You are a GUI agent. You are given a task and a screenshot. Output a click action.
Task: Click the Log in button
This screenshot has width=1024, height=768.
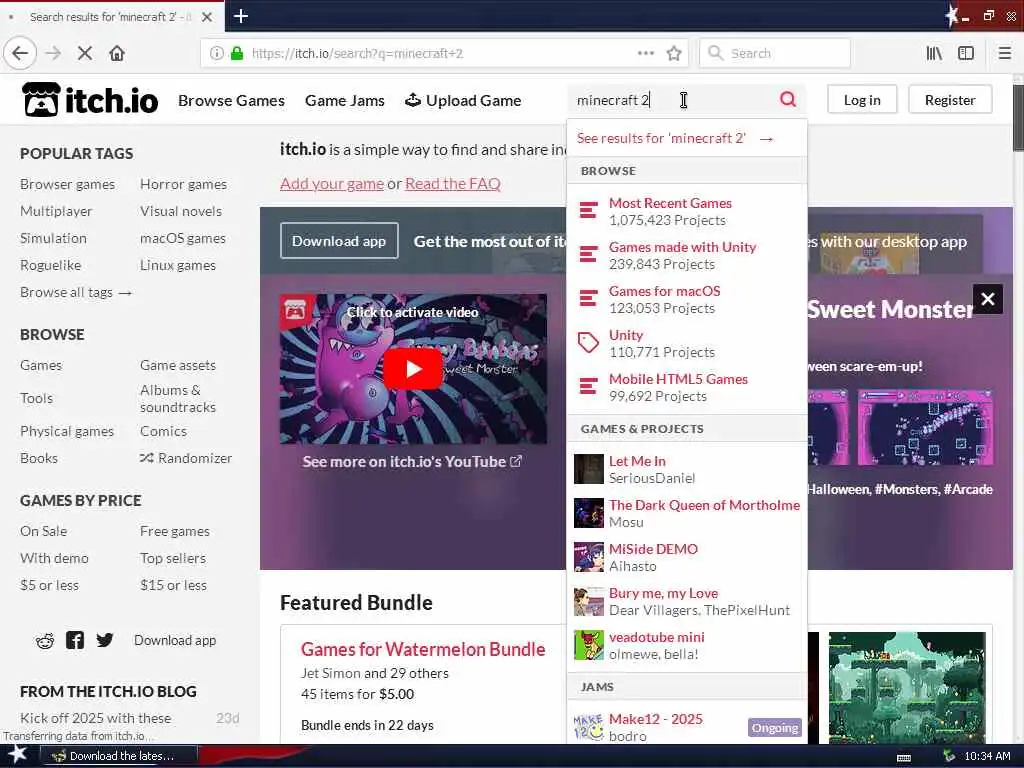point(861,100)
